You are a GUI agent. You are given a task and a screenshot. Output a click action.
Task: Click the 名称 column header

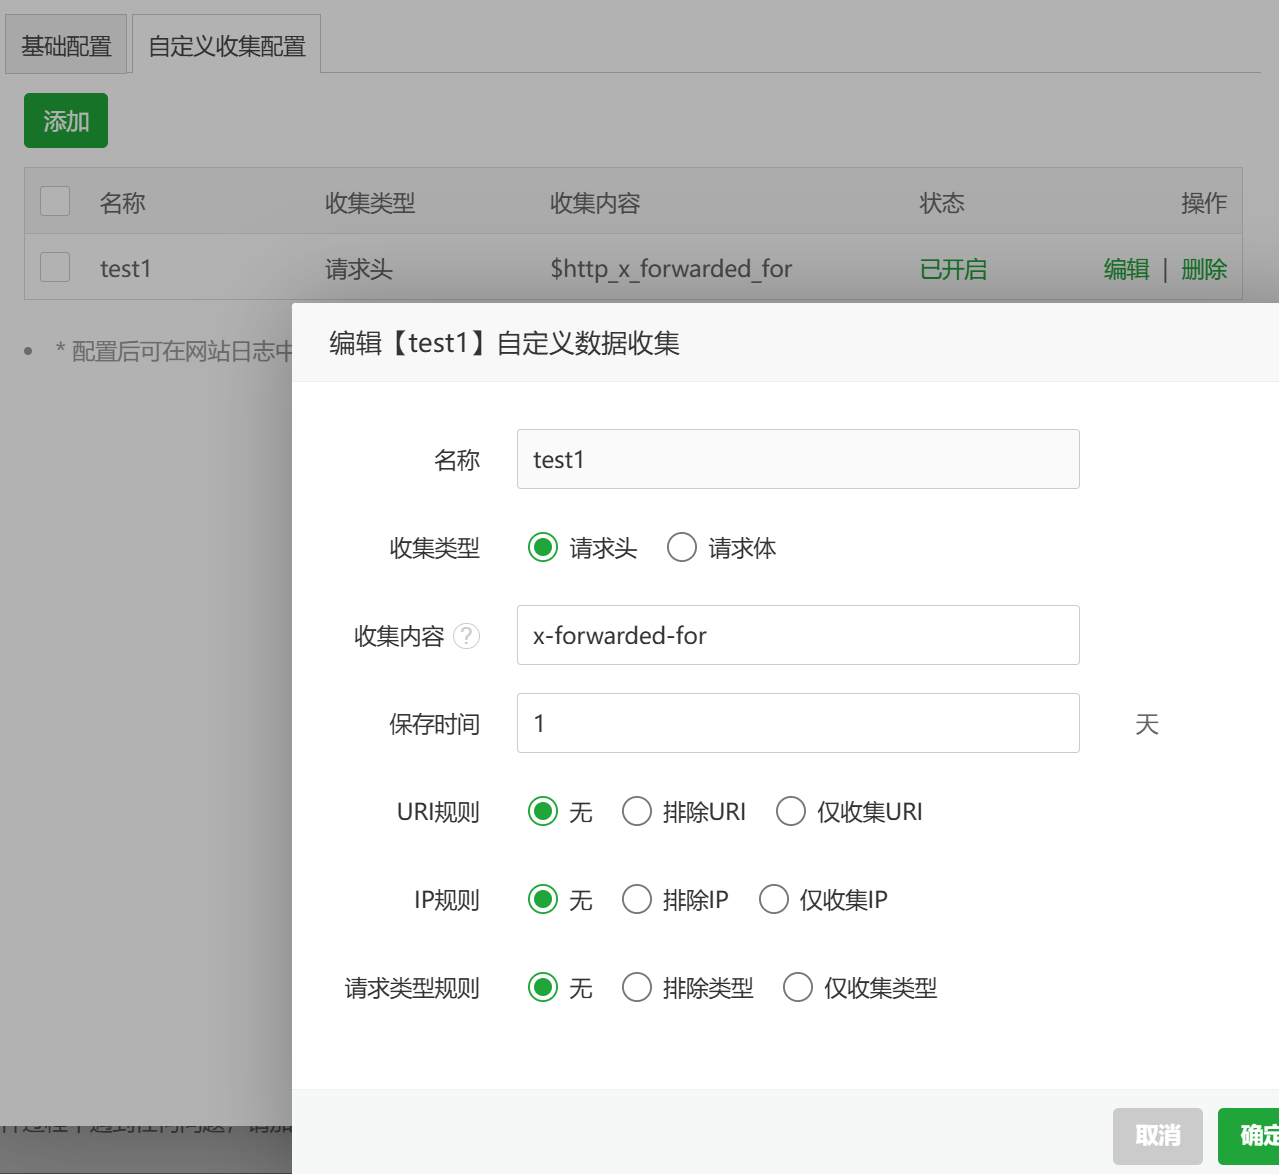[x=122, y=203]
